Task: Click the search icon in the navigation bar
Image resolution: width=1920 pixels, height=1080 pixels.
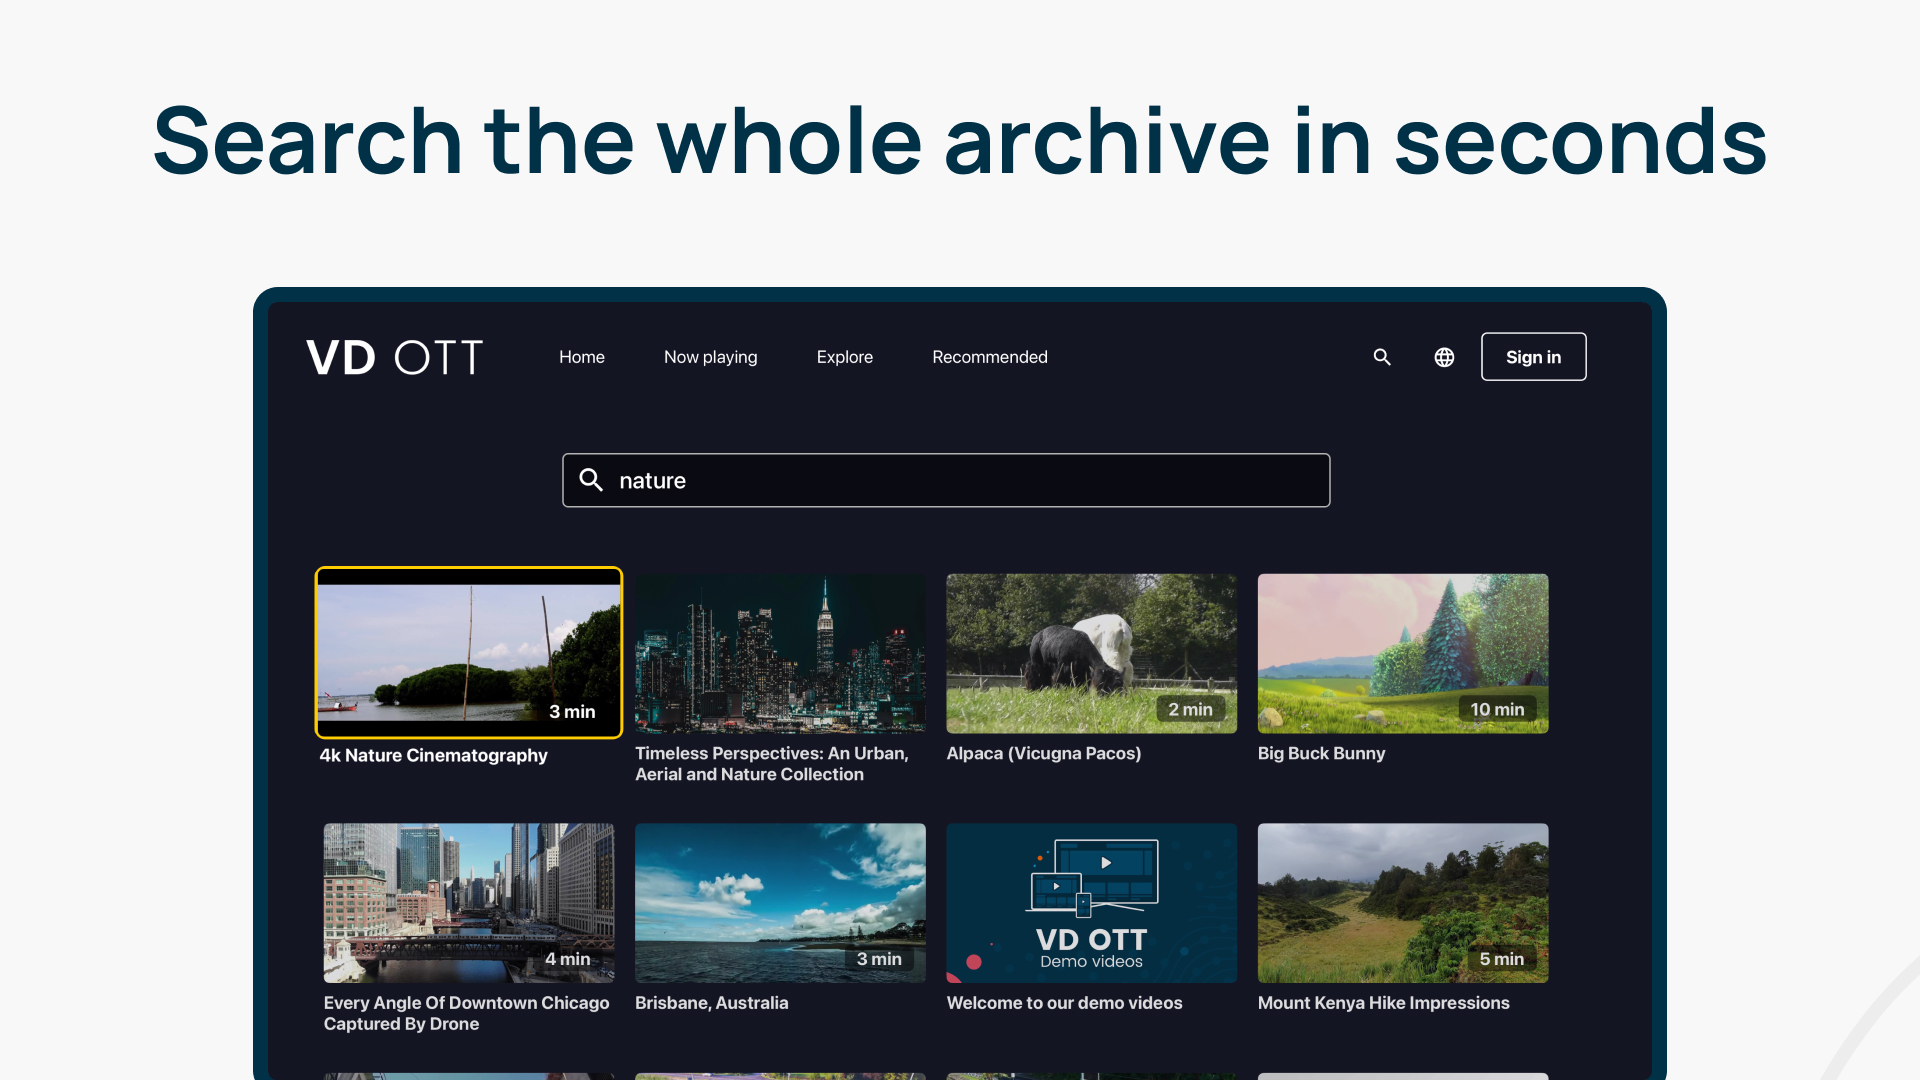Action: pyautogui.click(x=1382, y=357)
